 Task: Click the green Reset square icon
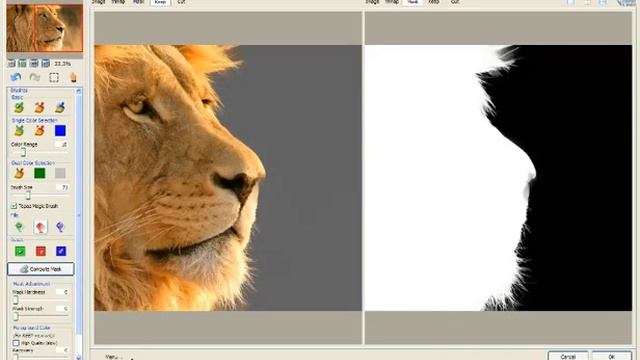(x=20, y=251)
